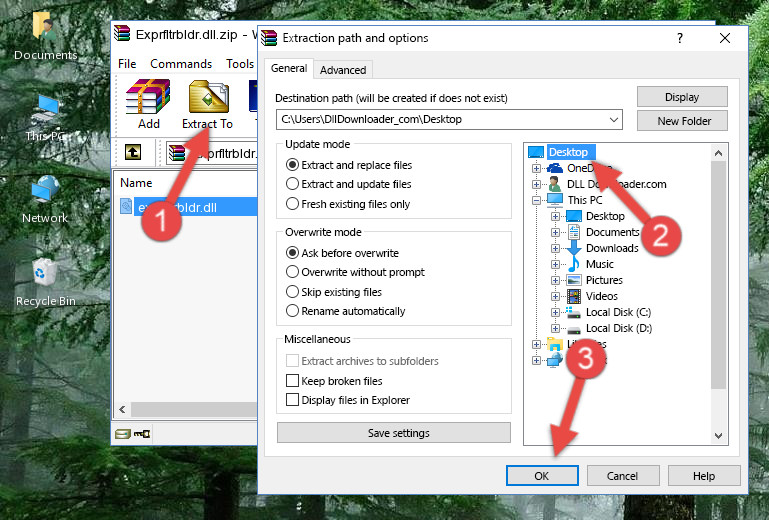Open Documents desktop shortcut
The height and width of the screenshot is (520, 769).
pos(45,36)
